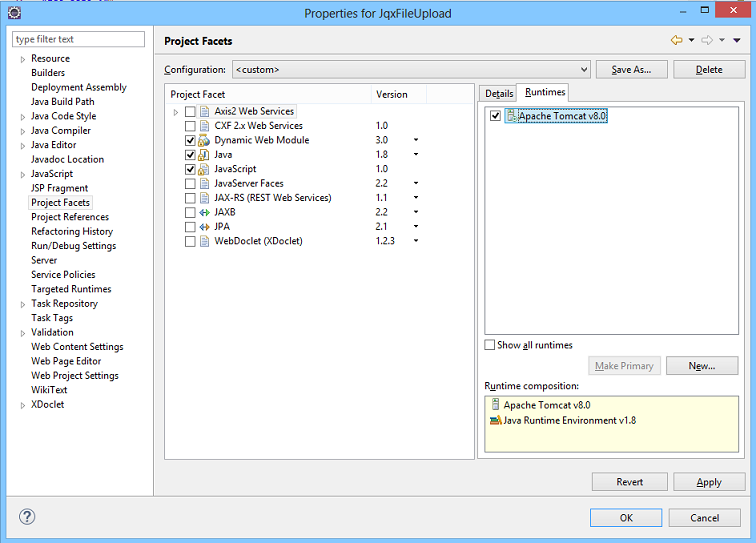Screen dimensions: 756x543
Task: Open the JAXB version dropdown
Action: point(416,212)
